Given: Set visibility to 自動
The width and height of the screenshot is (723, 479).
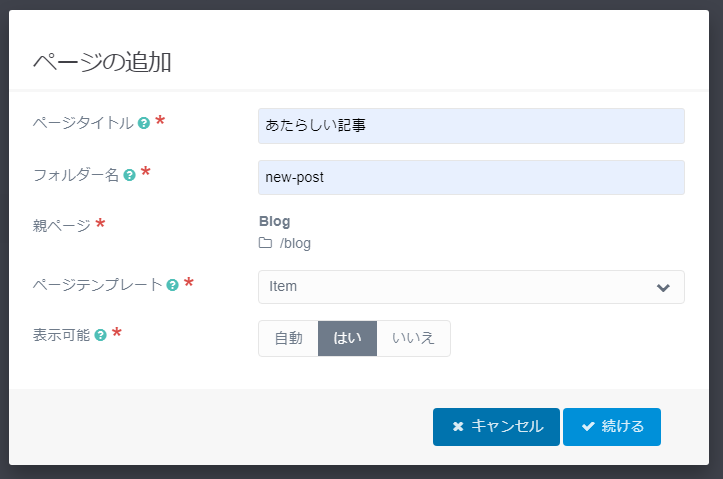Looking at the screenshot, I should pos(288,338).
